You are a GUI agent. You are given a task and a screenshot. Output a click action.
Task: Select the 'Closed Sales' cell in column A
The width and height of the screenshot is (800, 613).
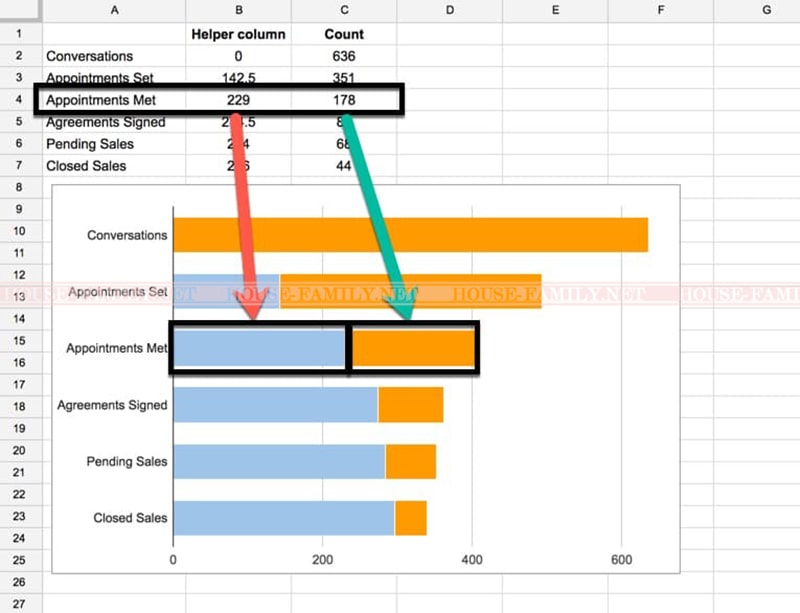(x=114, y=166)
